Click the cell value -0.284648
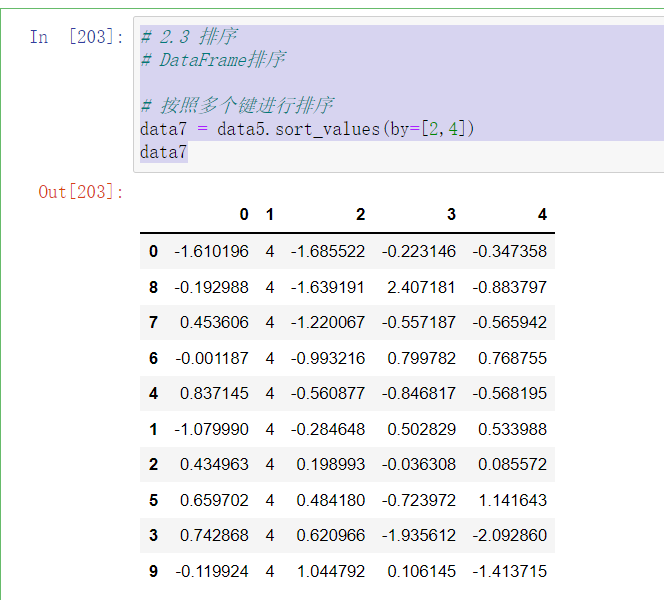Image resolution: width=664 pixels, height=600 pixels. point(328,429)
